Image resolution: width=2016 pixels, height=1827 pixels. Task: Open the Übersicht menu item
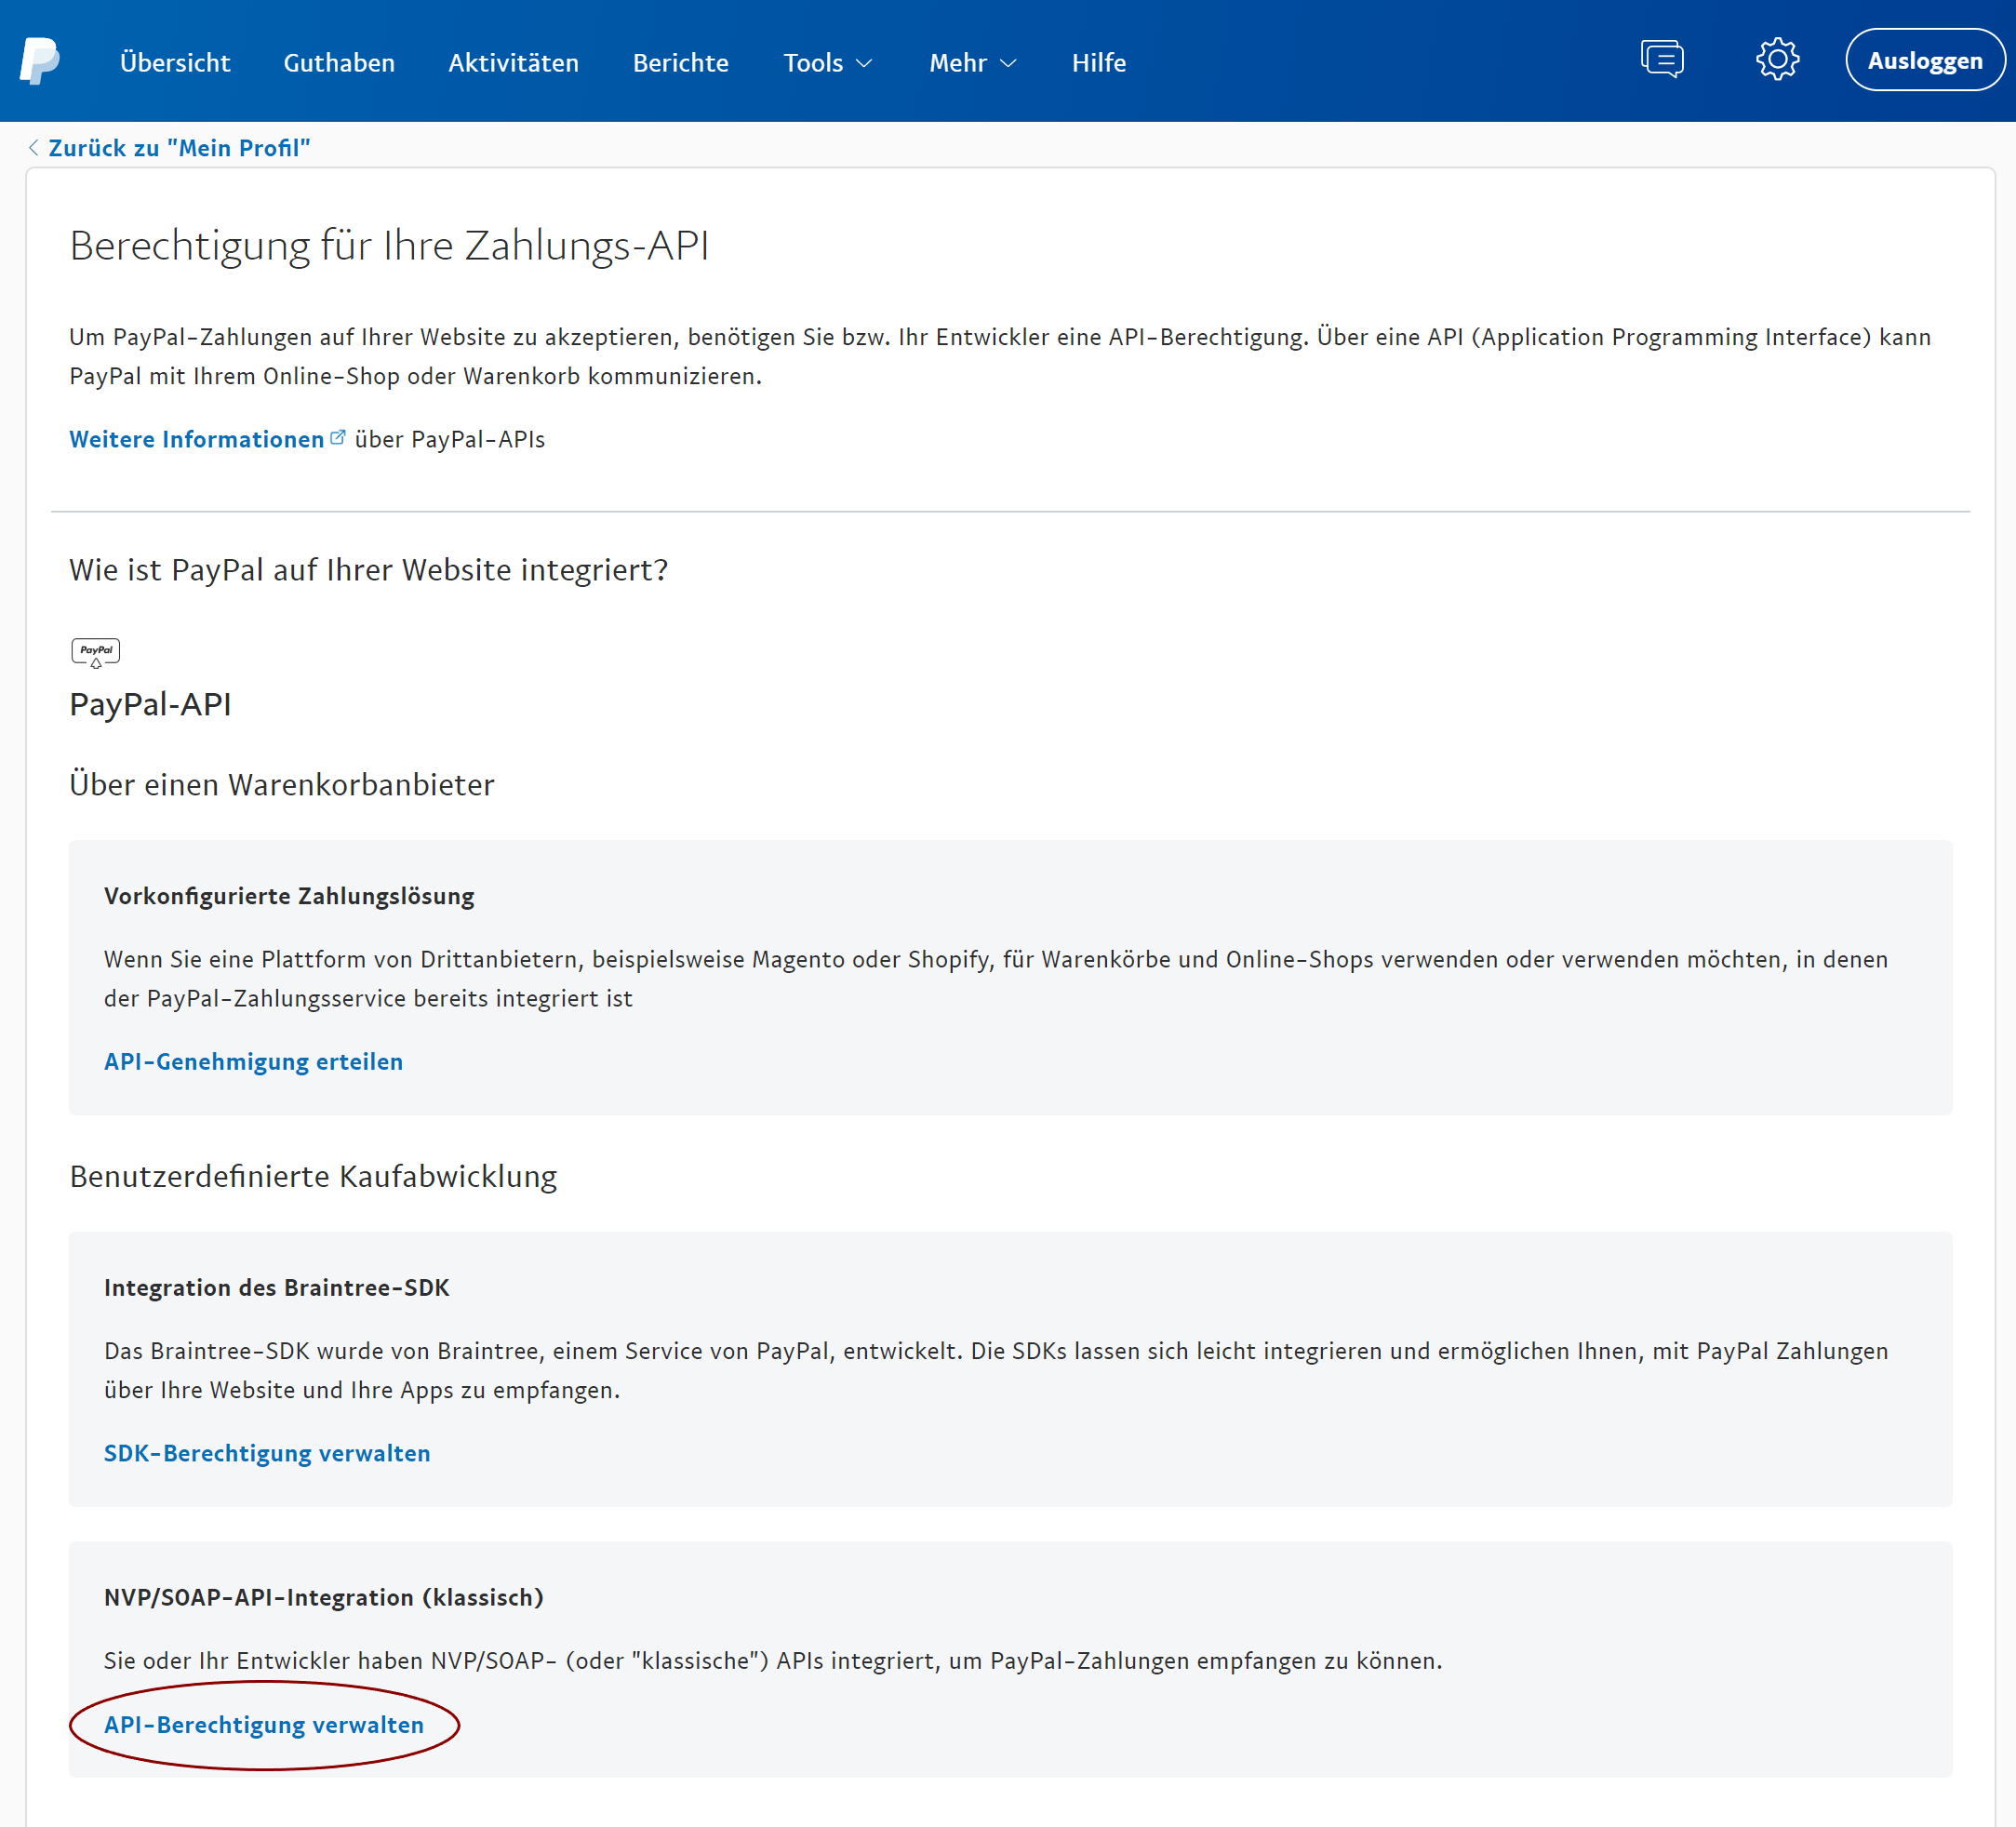(175, 63)
